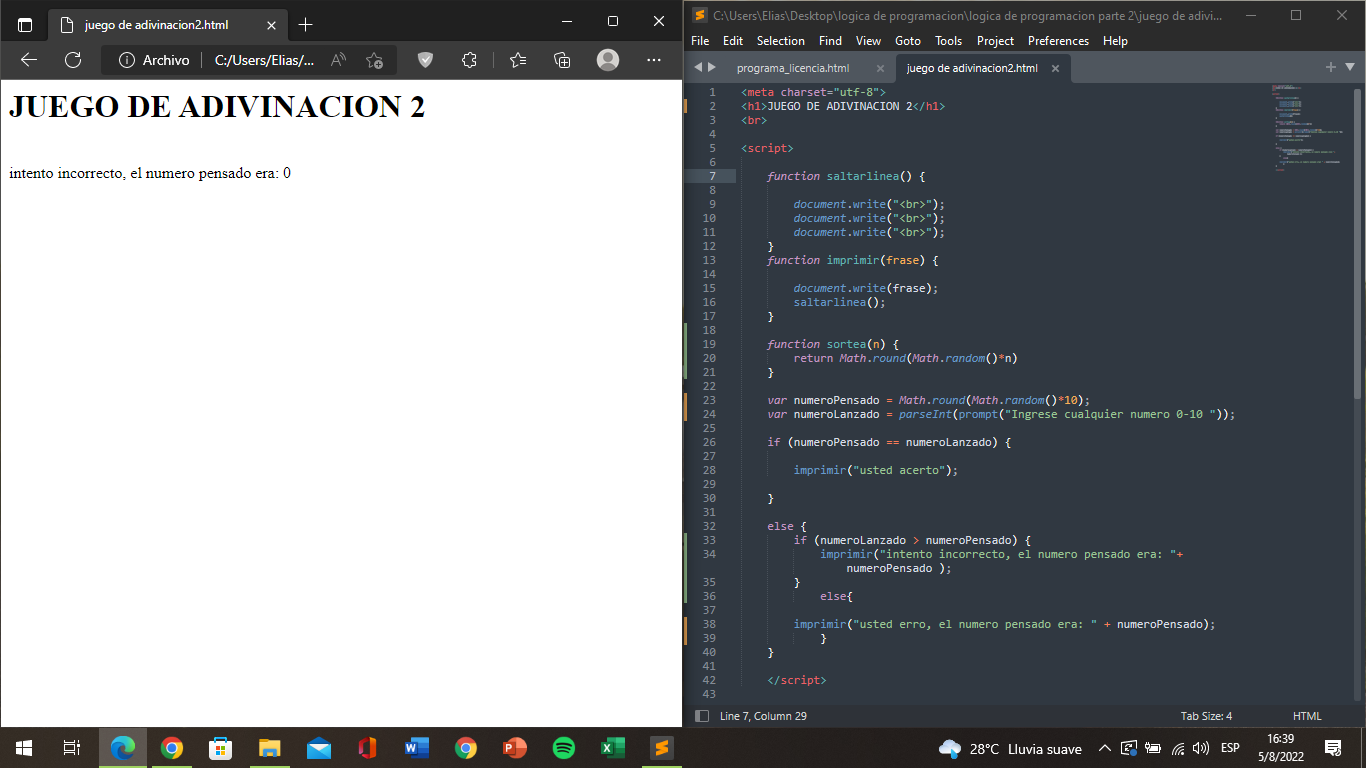Open the tab list dropdown arrow

pos(1349,67)
